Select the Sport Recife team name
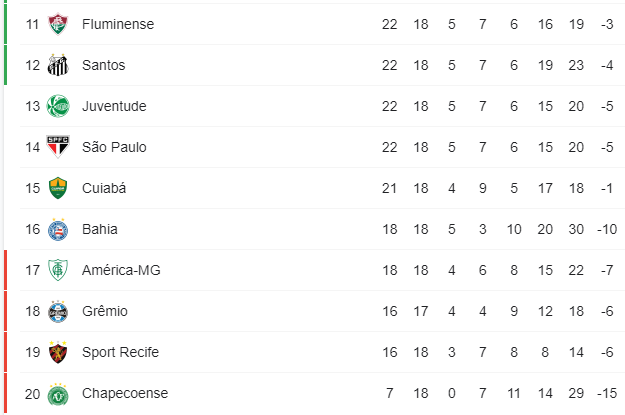625x415 pixels. pos(120,352)
